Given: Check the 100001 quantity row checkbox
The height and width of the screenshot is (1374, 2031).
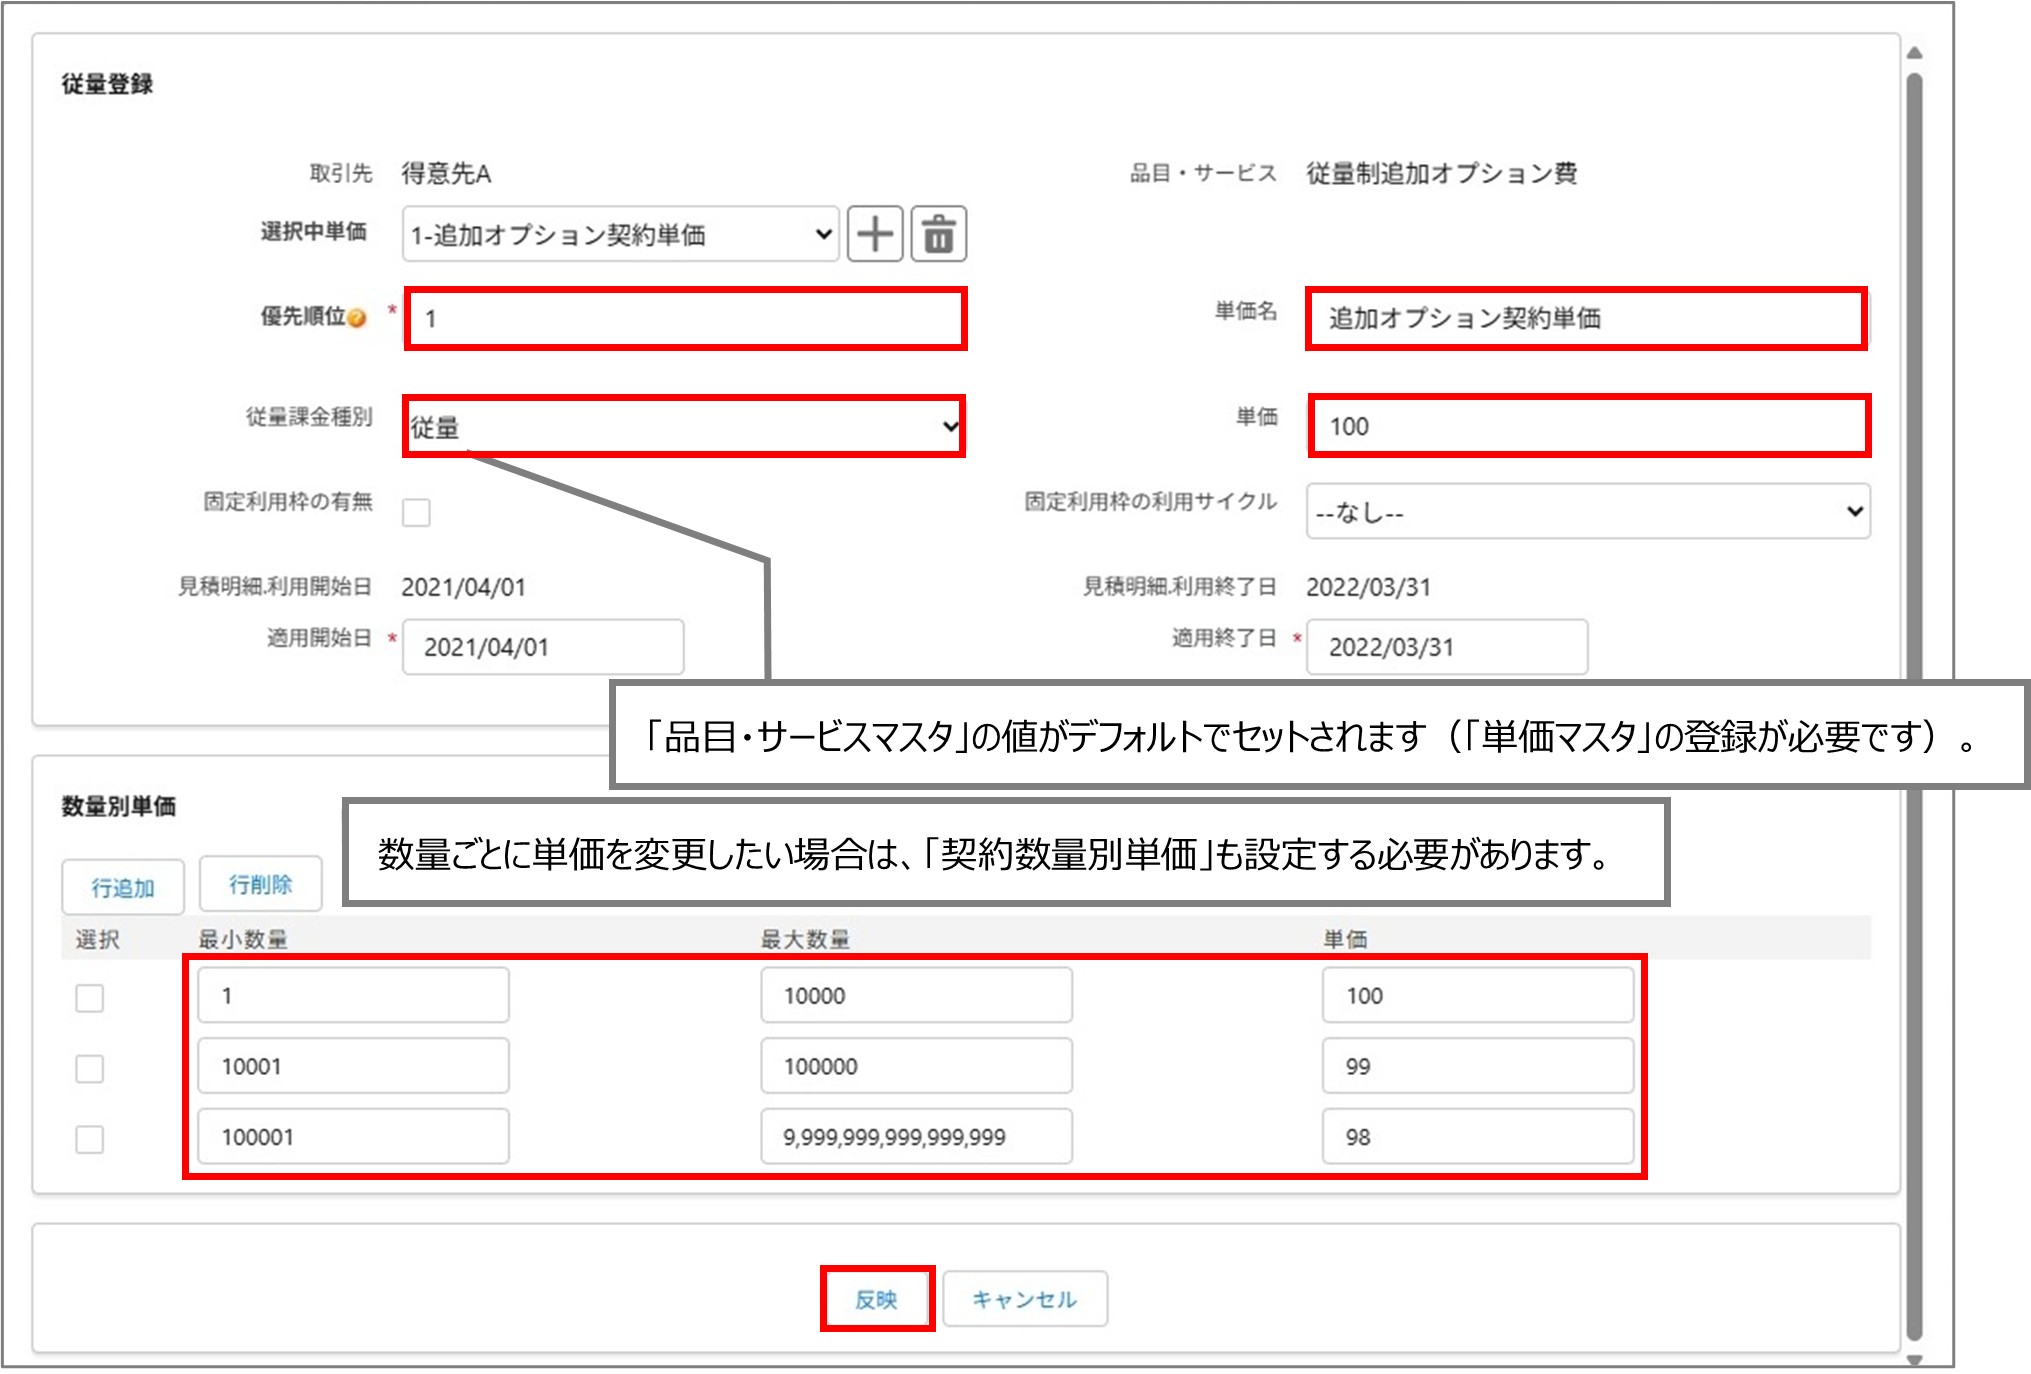Looking at the screenshot, I should [89, 1137].
